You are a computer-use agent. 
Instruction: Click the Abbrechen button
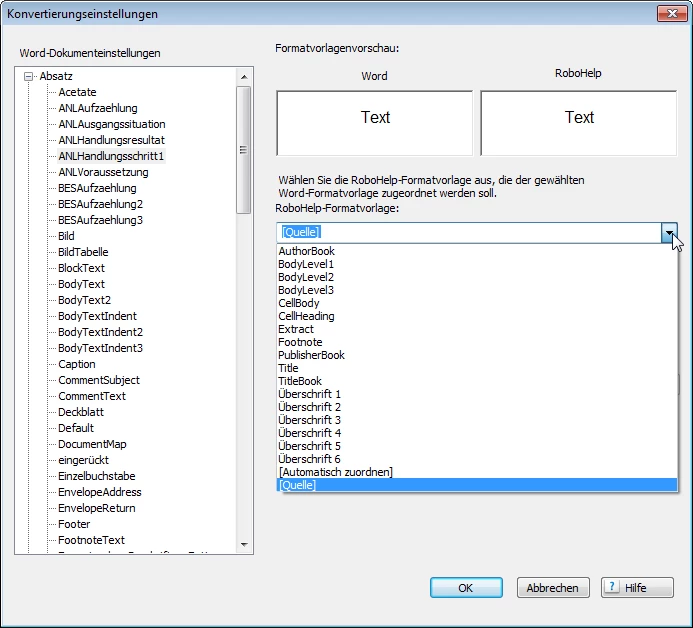point(552,588)
